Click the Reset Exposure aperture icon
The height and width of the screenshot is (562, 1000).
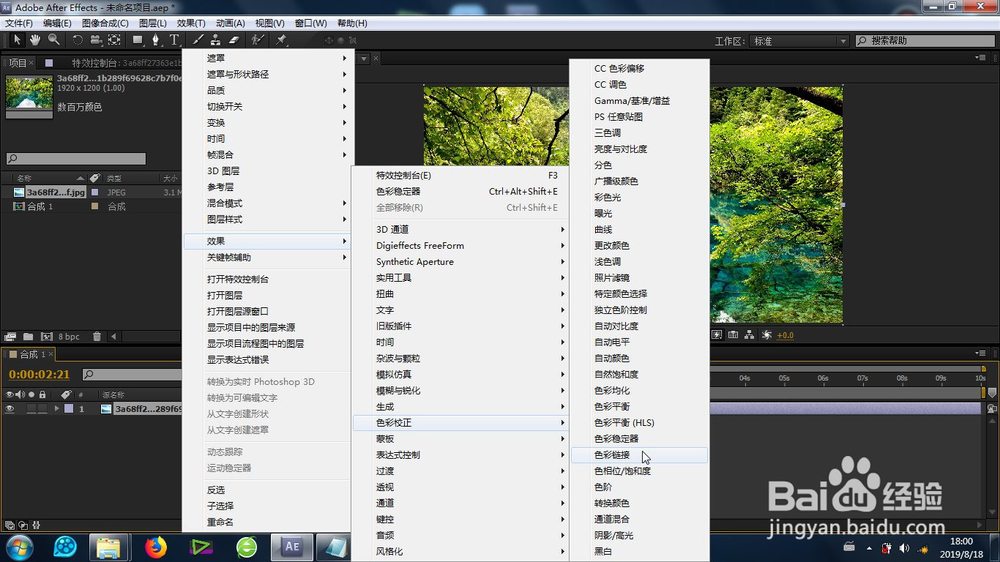pos(767,335)
